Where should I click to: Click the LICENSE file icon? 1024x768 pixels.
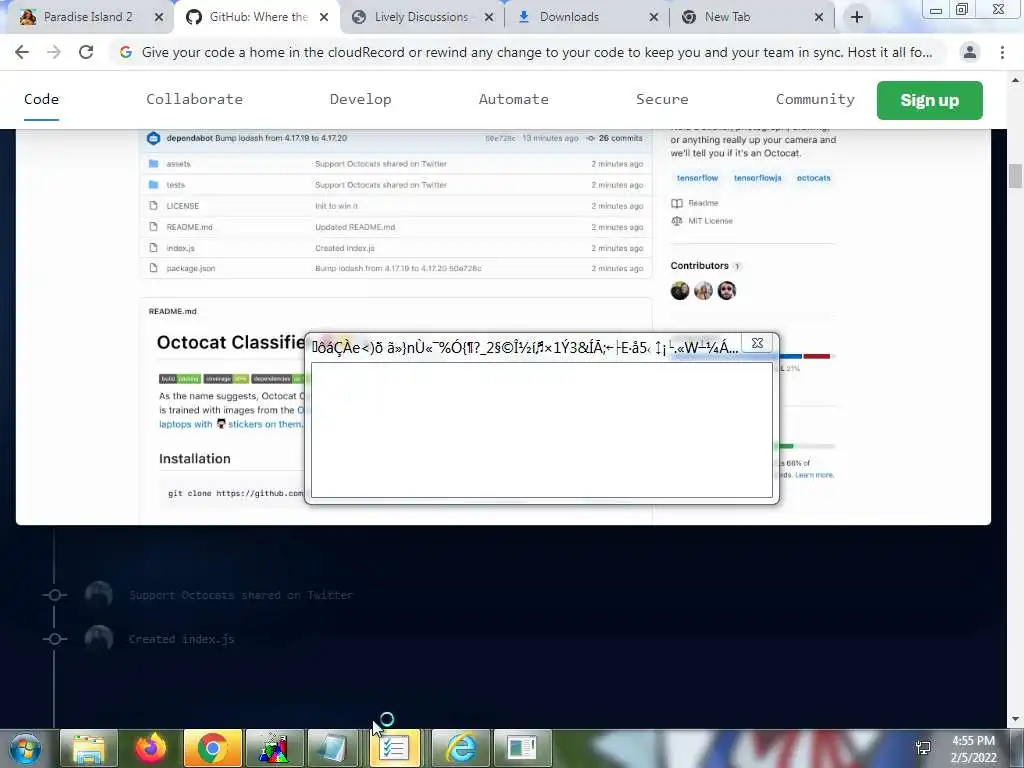[153, 206]
